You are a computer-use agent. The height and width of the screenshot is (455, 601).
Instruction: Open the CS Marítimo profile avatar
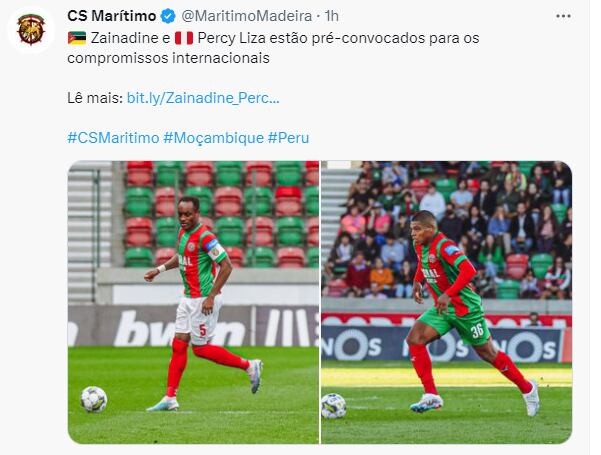coord(31,30)
